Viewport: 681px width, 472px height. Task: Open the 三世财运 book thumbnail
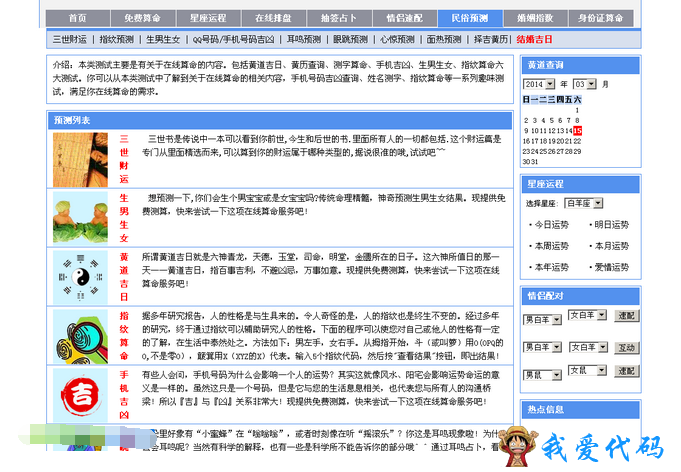click(80, 160)
